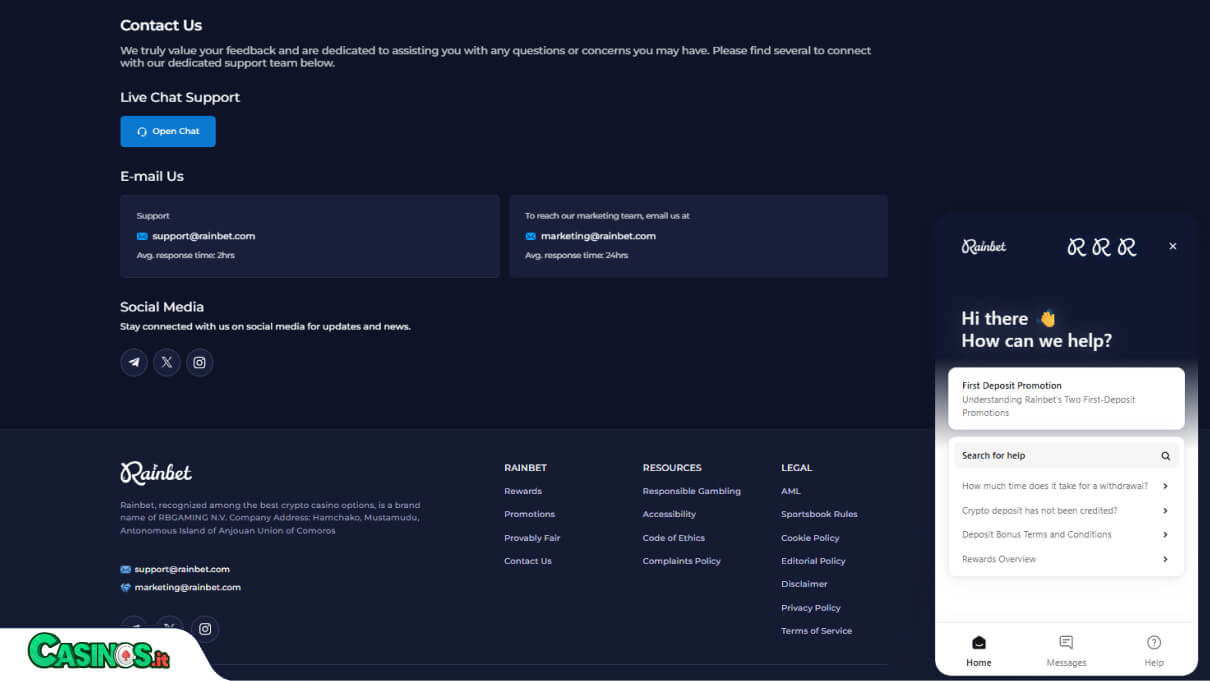Expand 'Crypto deposit has not been credited?'
The image size is (1210, 681).
tap(1066, 510)
